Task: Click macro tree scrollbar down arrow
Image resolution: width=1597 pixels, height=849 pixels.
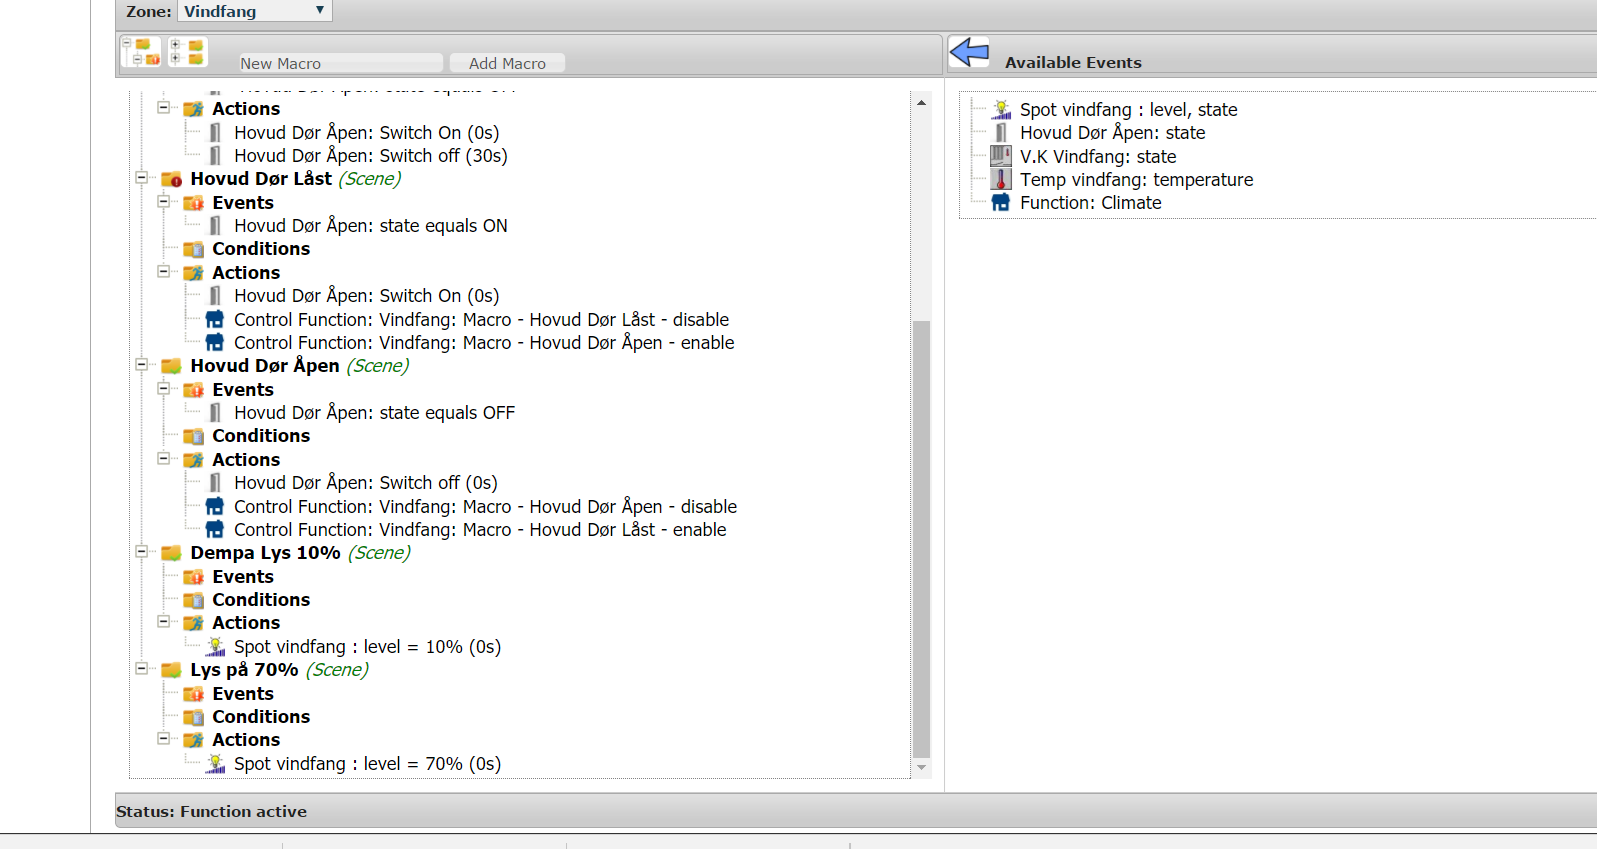Action: pyautogui.click(x=921, y=768)
